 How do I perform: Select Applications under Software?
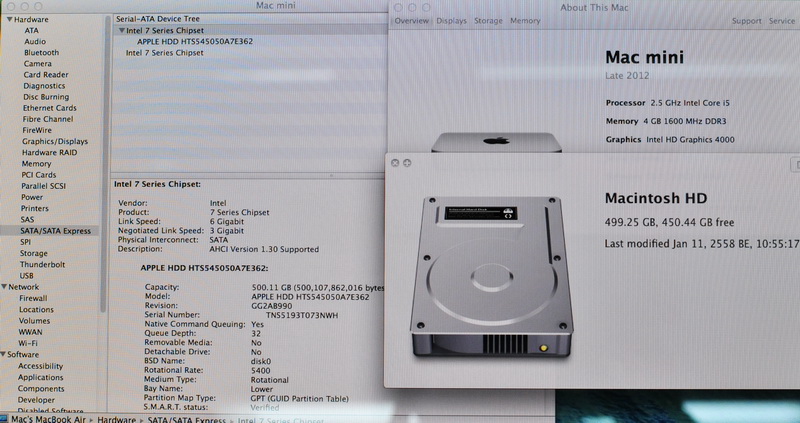pos(40,378)
